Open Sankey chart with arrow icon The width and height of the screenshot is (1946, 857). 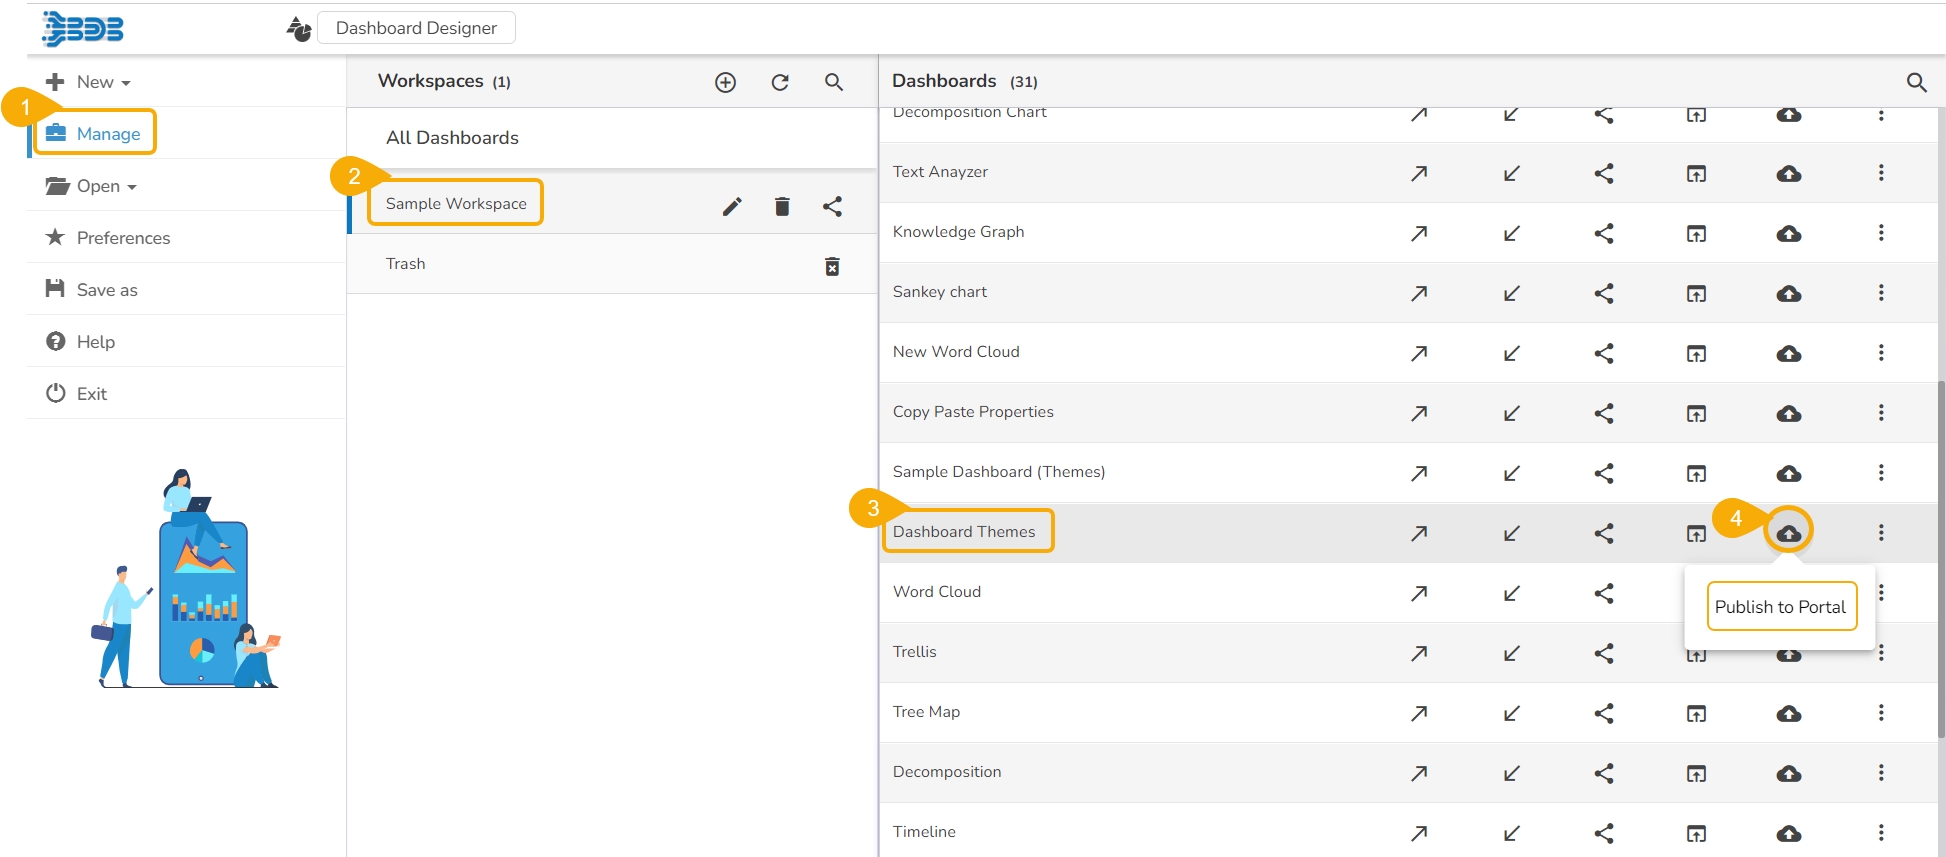tap(1418, 293)
